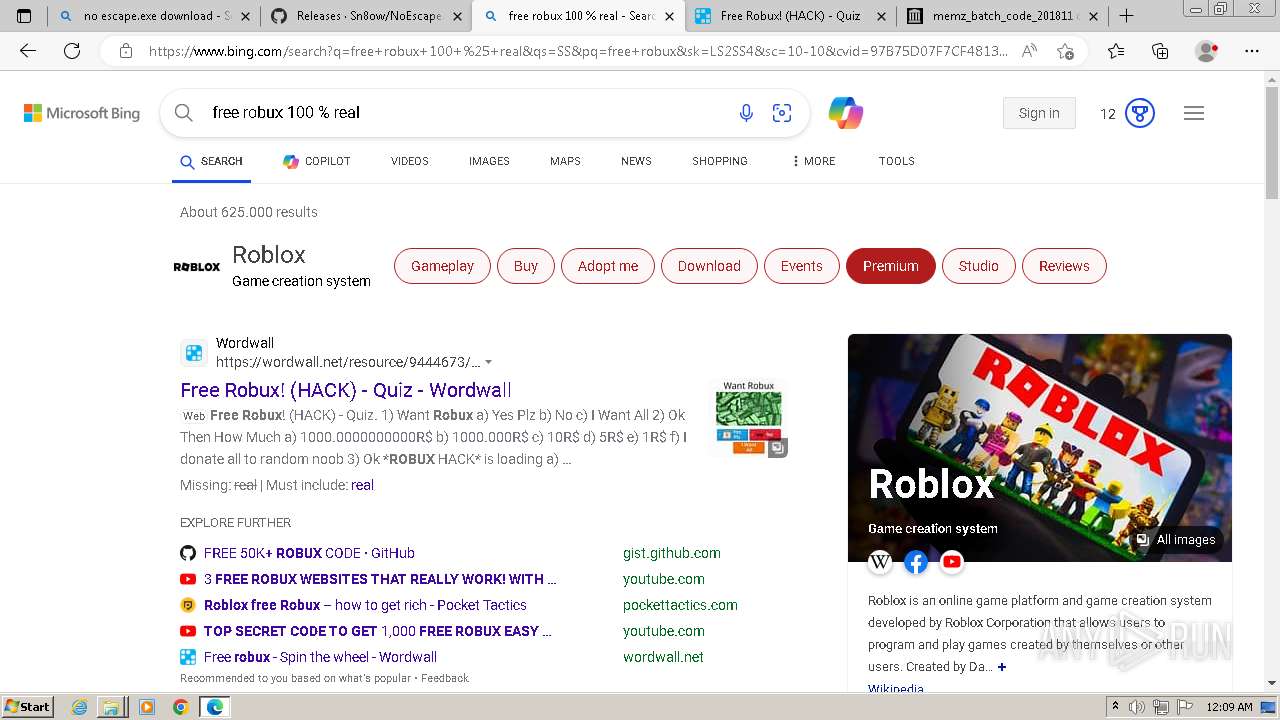Switch to the SHOPPING tab

coord(720,161)
